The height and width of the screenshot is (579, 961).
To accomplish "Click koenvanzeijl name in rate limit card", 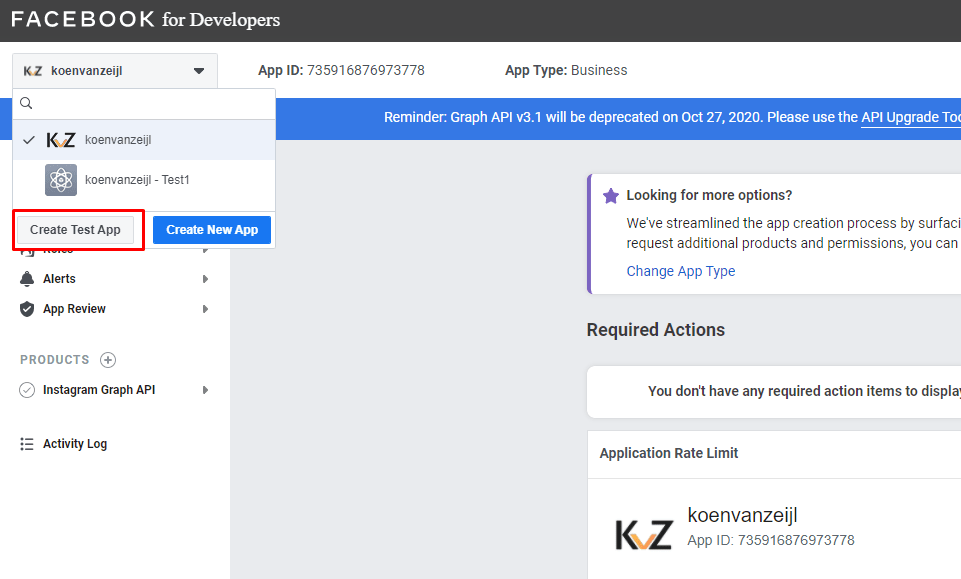I will pyautogui.click(x=742, y=515).
